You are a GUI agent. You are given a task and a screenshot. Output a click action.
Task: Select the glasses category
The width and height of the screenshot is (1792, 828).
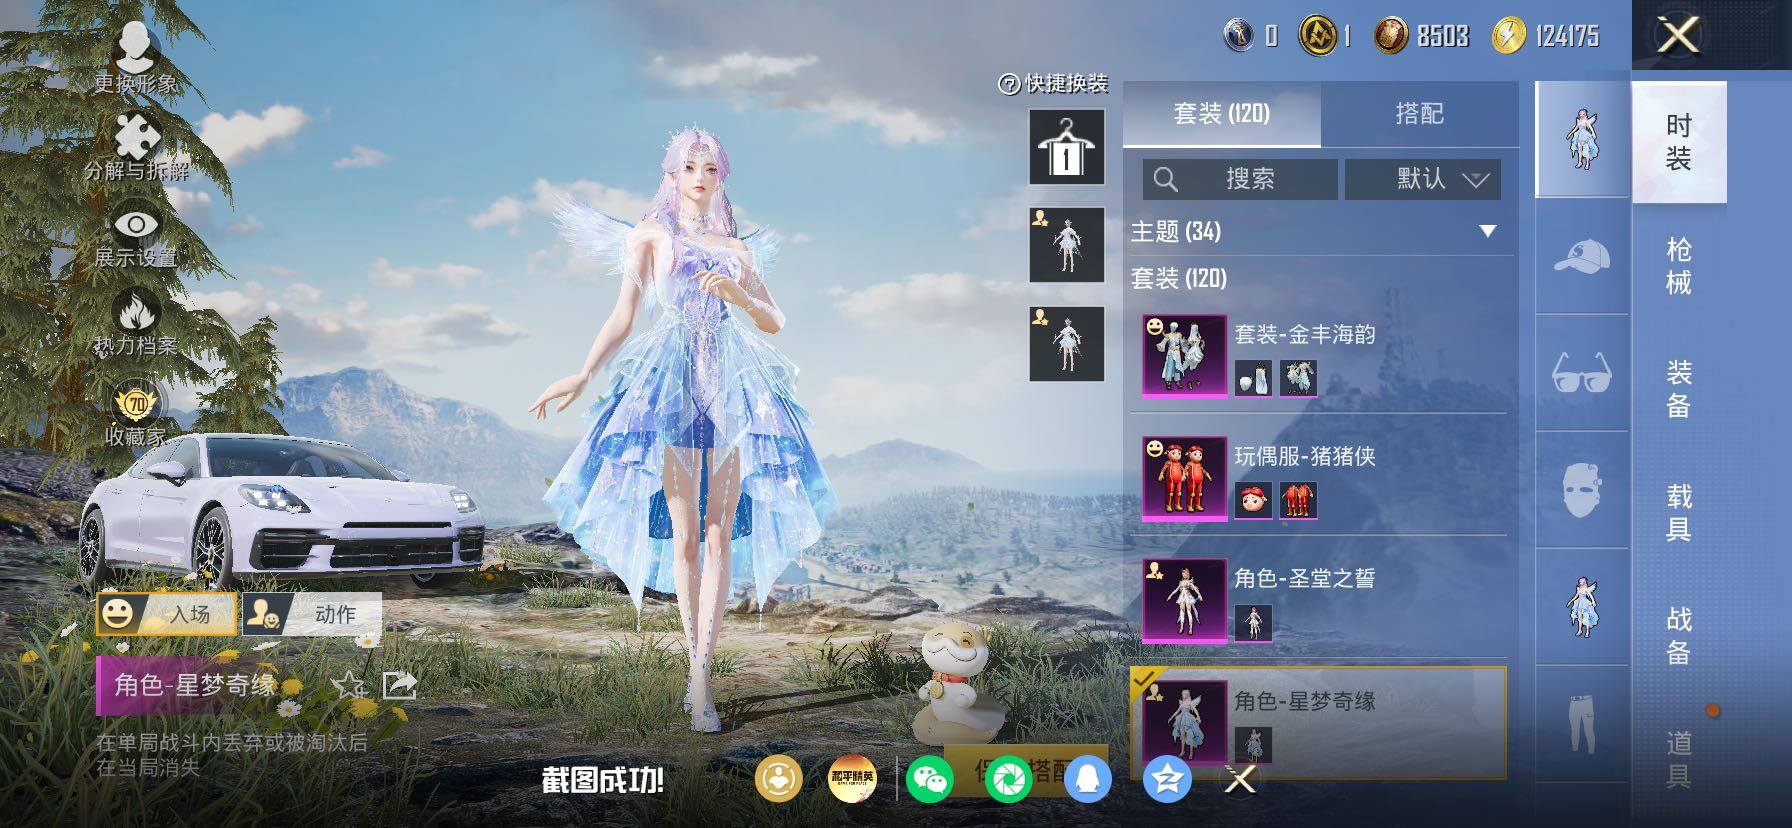tap(1582, 373)
